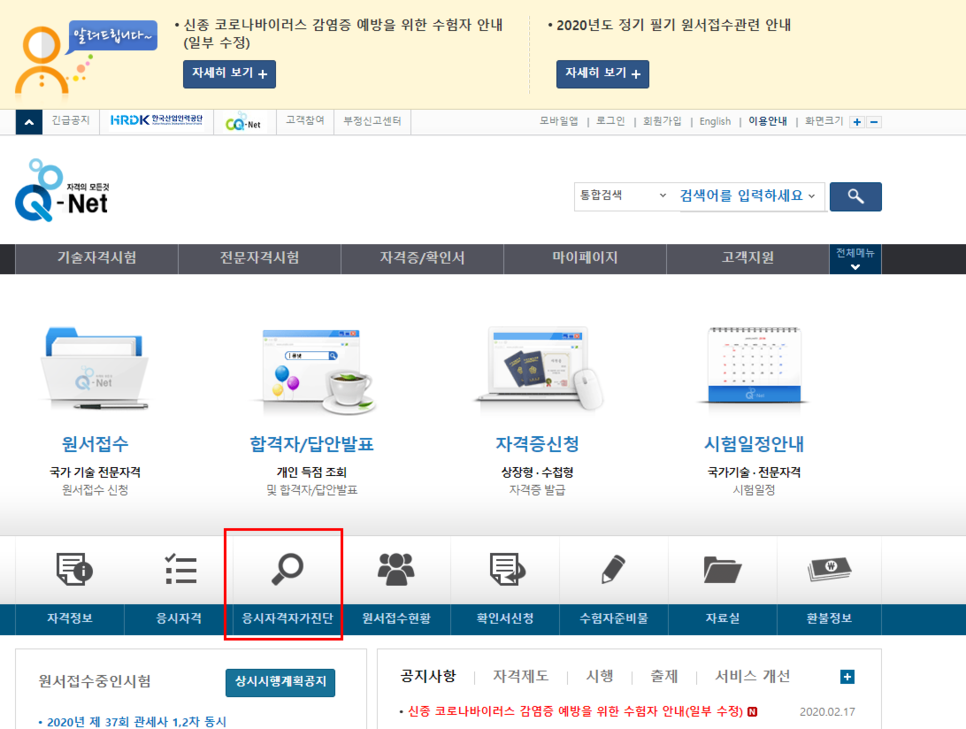This screenshot has height=729, width=966.
Task: Increase screen size with plus button
Action: pyautogui.click(x=857, y=122)
